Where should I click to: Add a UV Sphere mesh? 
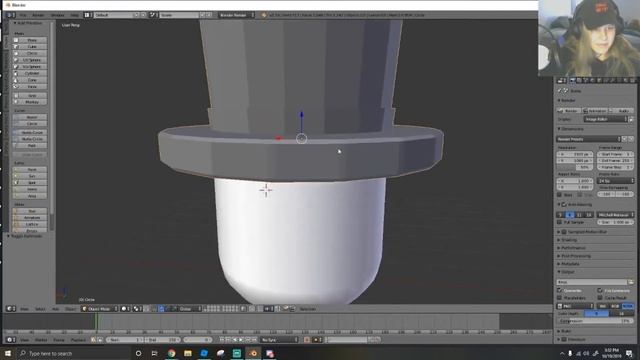pyautogui.click(x=29, y=60)
